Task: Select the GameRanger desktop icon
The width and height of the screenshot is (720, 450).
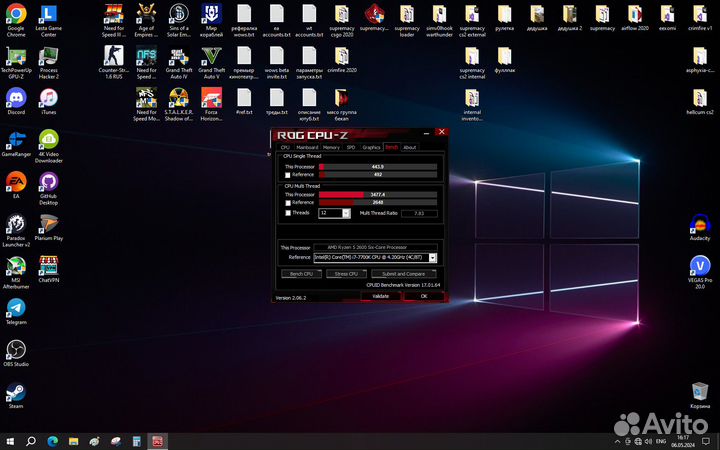Action: [x=16, y=144]
